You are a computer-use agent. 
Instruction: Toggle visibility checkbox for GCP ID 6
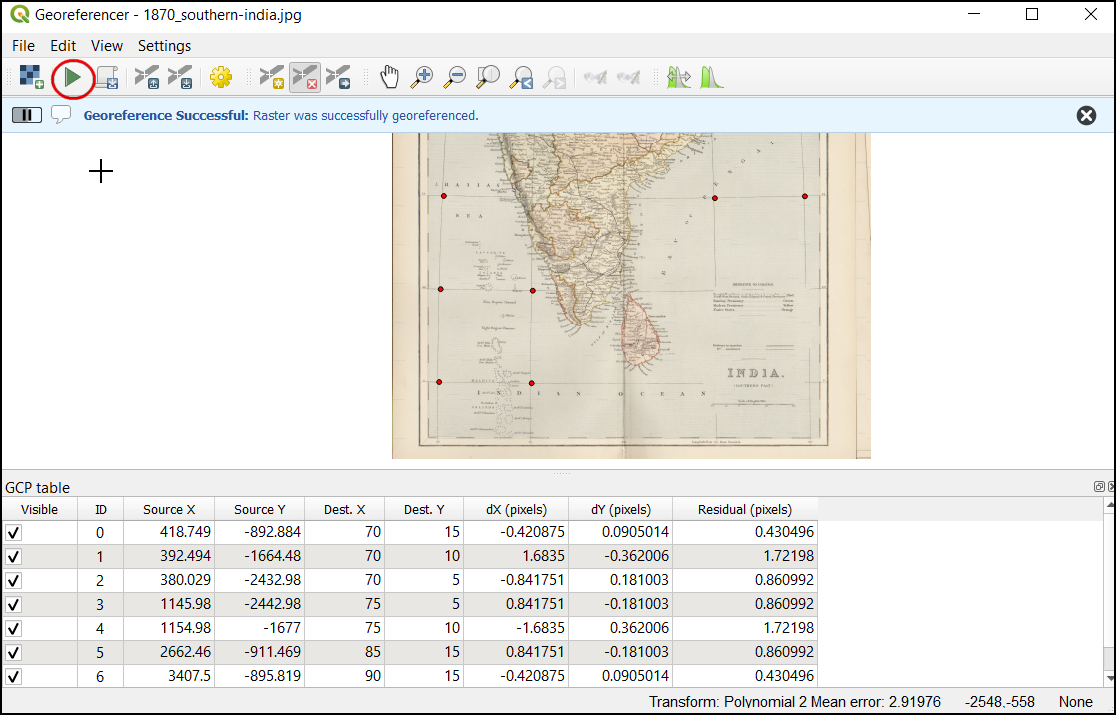click(14, 676)
